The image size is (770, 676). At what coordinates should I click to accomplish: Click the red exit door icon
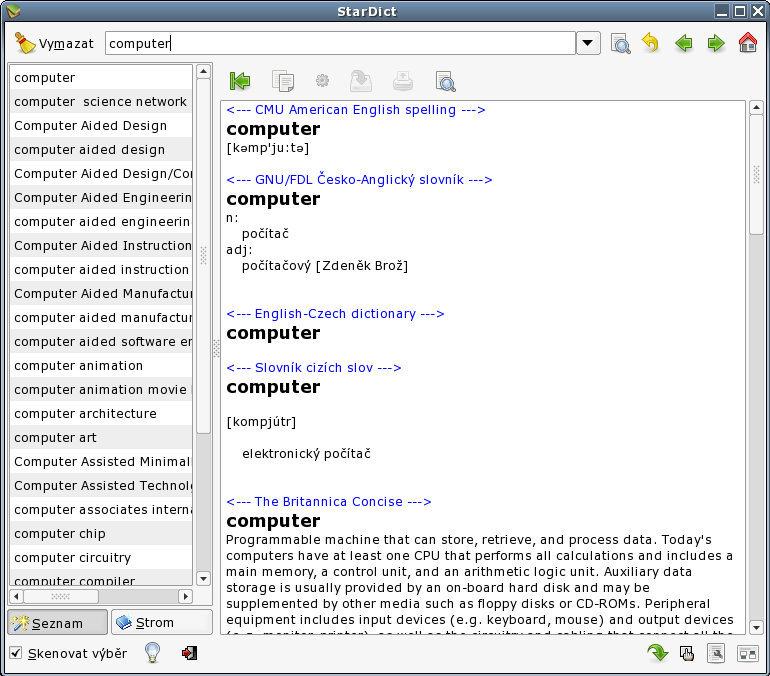[190, 653]
